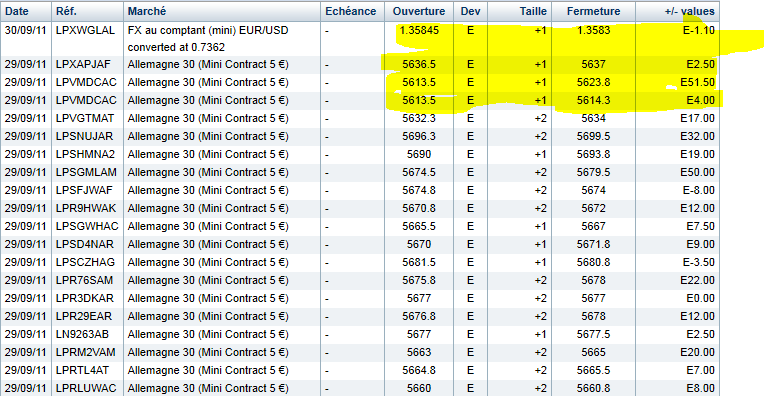Viewport: 764px width, 396px height.
Task: Open reference LPVGTMAT
Action: click(x=85, y=118)
